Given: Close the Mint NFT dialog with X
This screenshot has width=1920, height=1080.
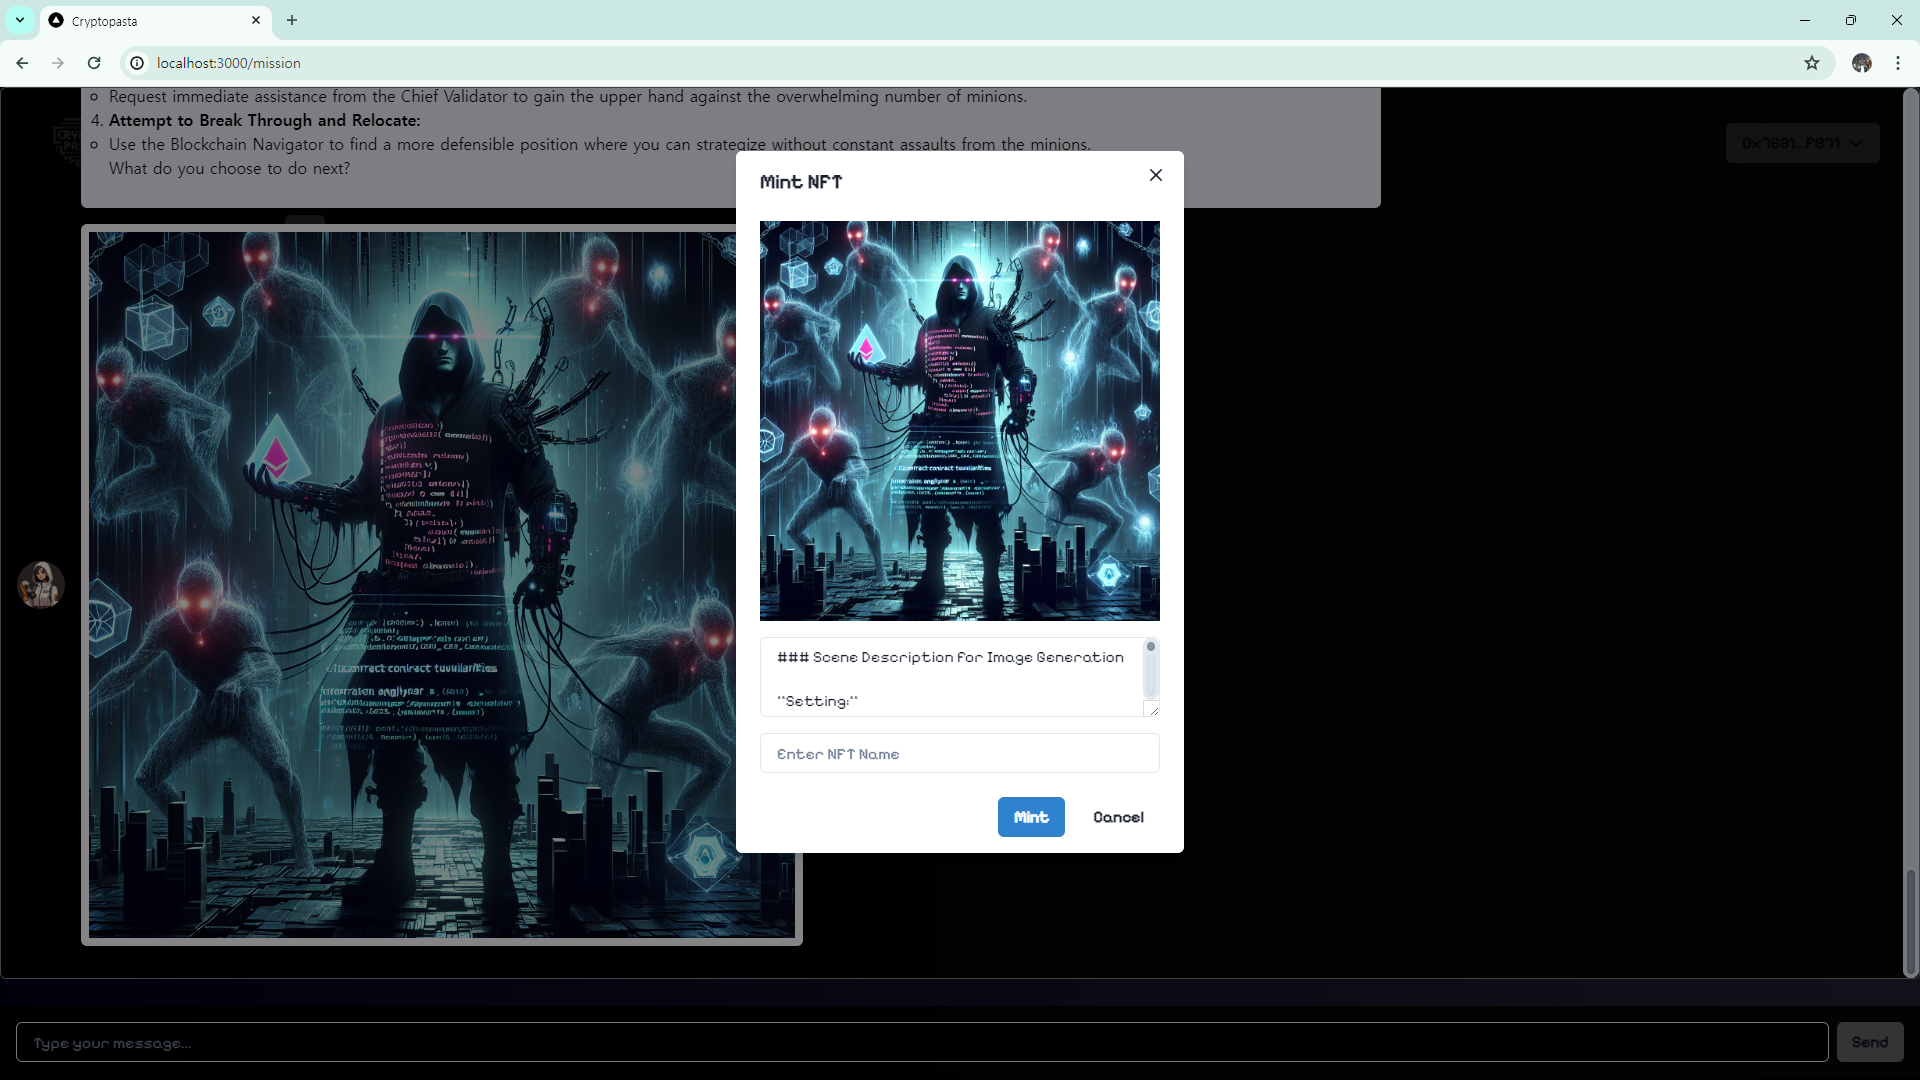Looking at the screenshot, I should pos(1155,175).
